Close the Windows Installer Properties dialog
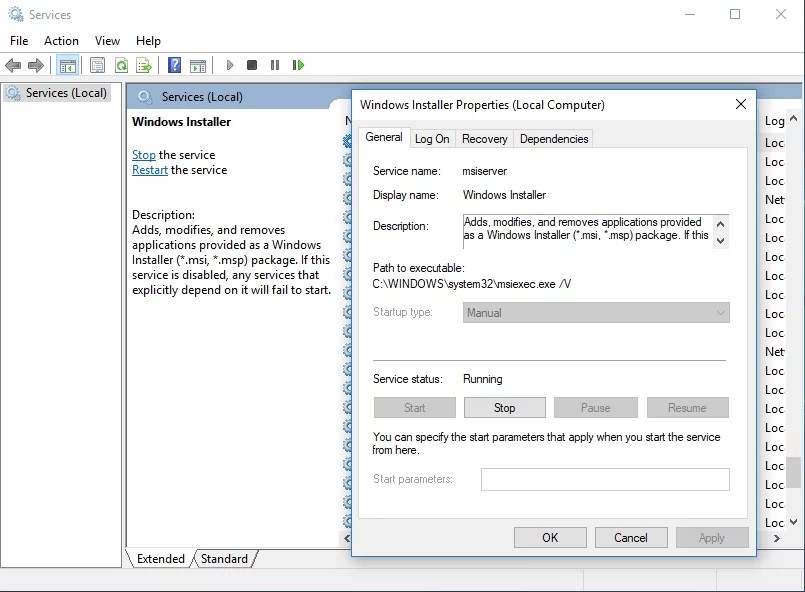Screen dimensions: 805x592 tap(741, 104)
